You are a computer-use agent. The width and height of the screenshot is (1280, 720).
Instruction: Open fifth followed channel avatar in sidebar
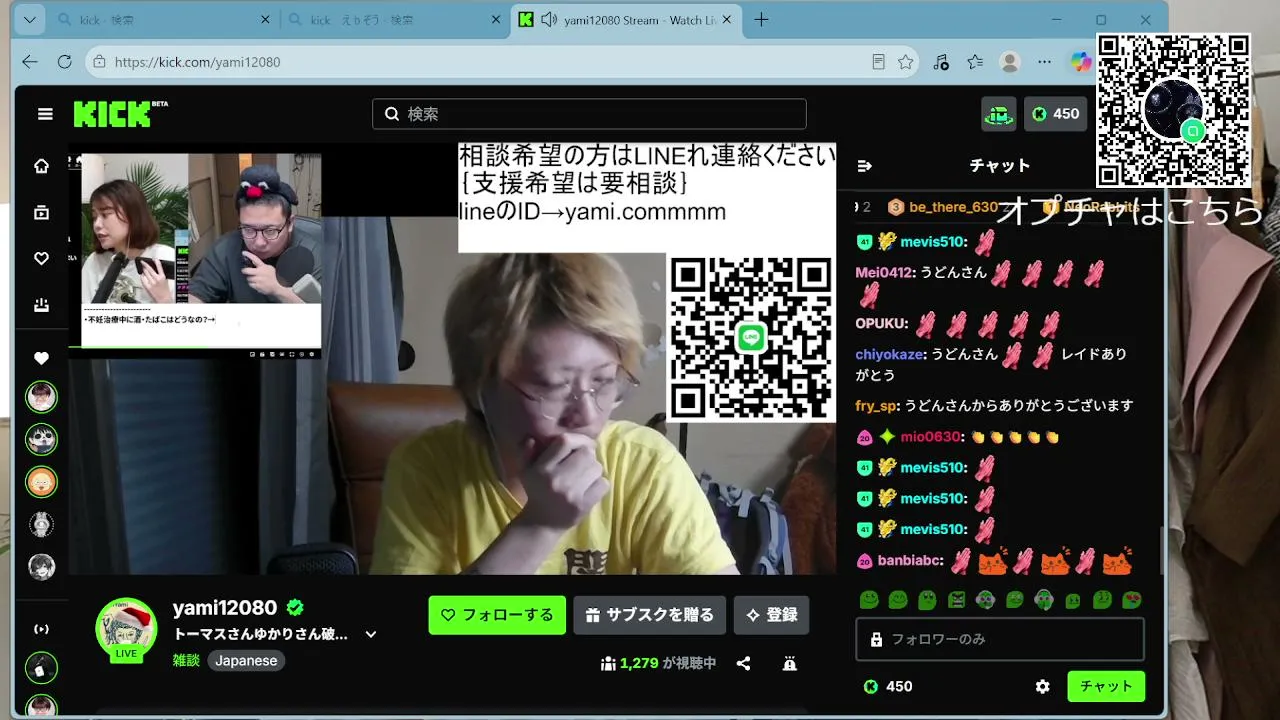(x=41, y=566)
